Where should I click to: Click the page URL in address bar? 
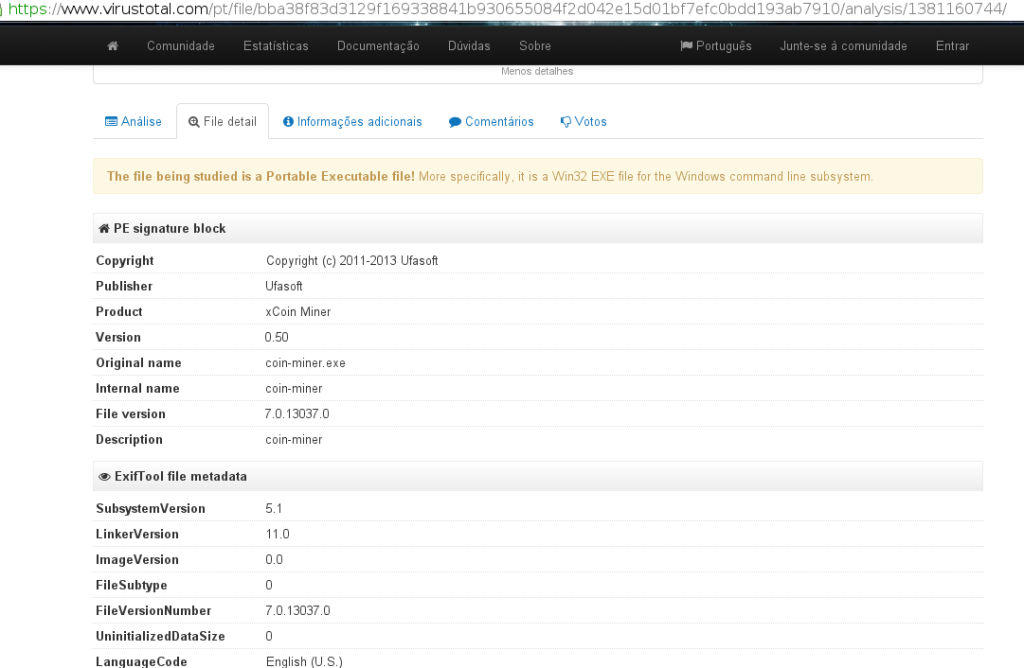click(507, 8)
